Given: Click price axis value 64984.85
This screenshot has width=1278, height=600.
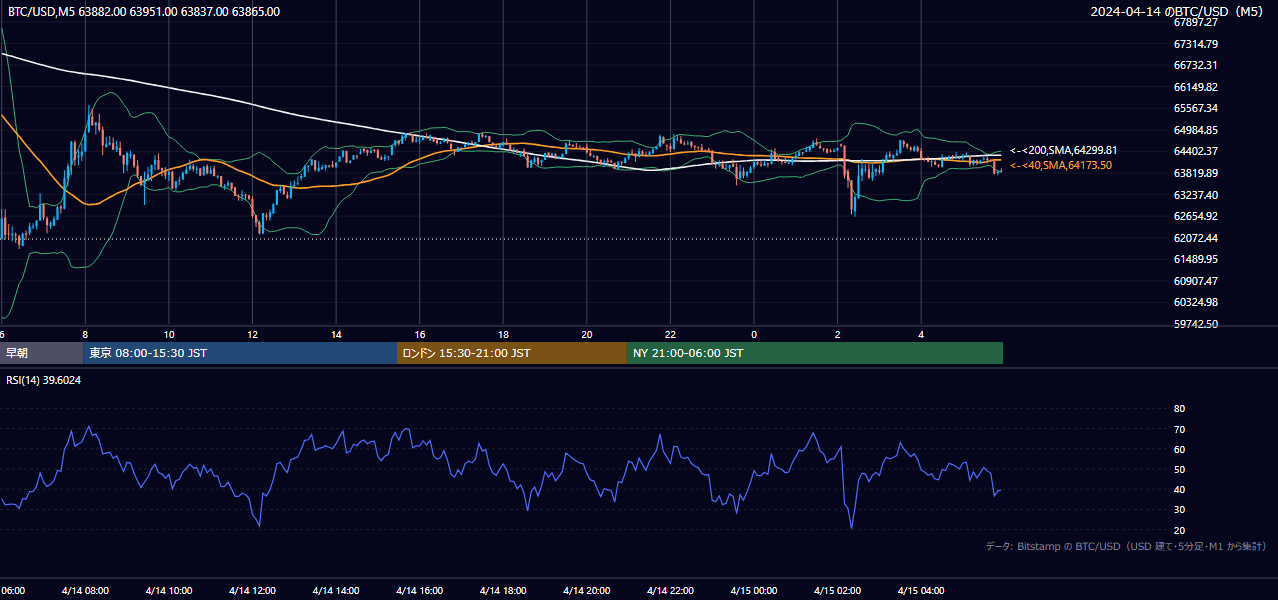Looking at the screenshot, I should tap(1195, 130).
